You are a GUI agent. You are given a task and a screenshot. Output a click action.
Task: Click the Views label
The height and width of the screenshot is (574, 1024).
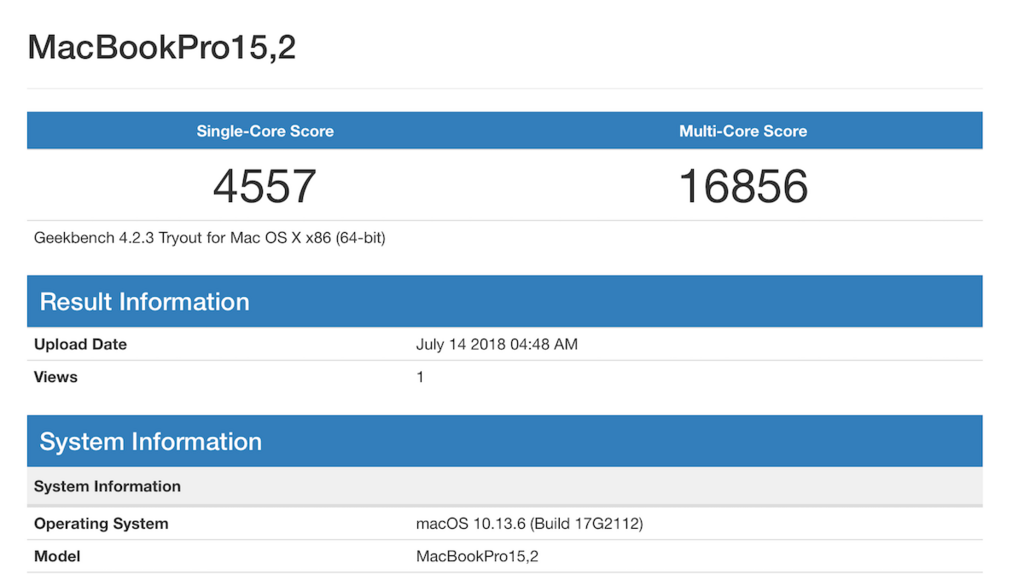tap(56, 377)
